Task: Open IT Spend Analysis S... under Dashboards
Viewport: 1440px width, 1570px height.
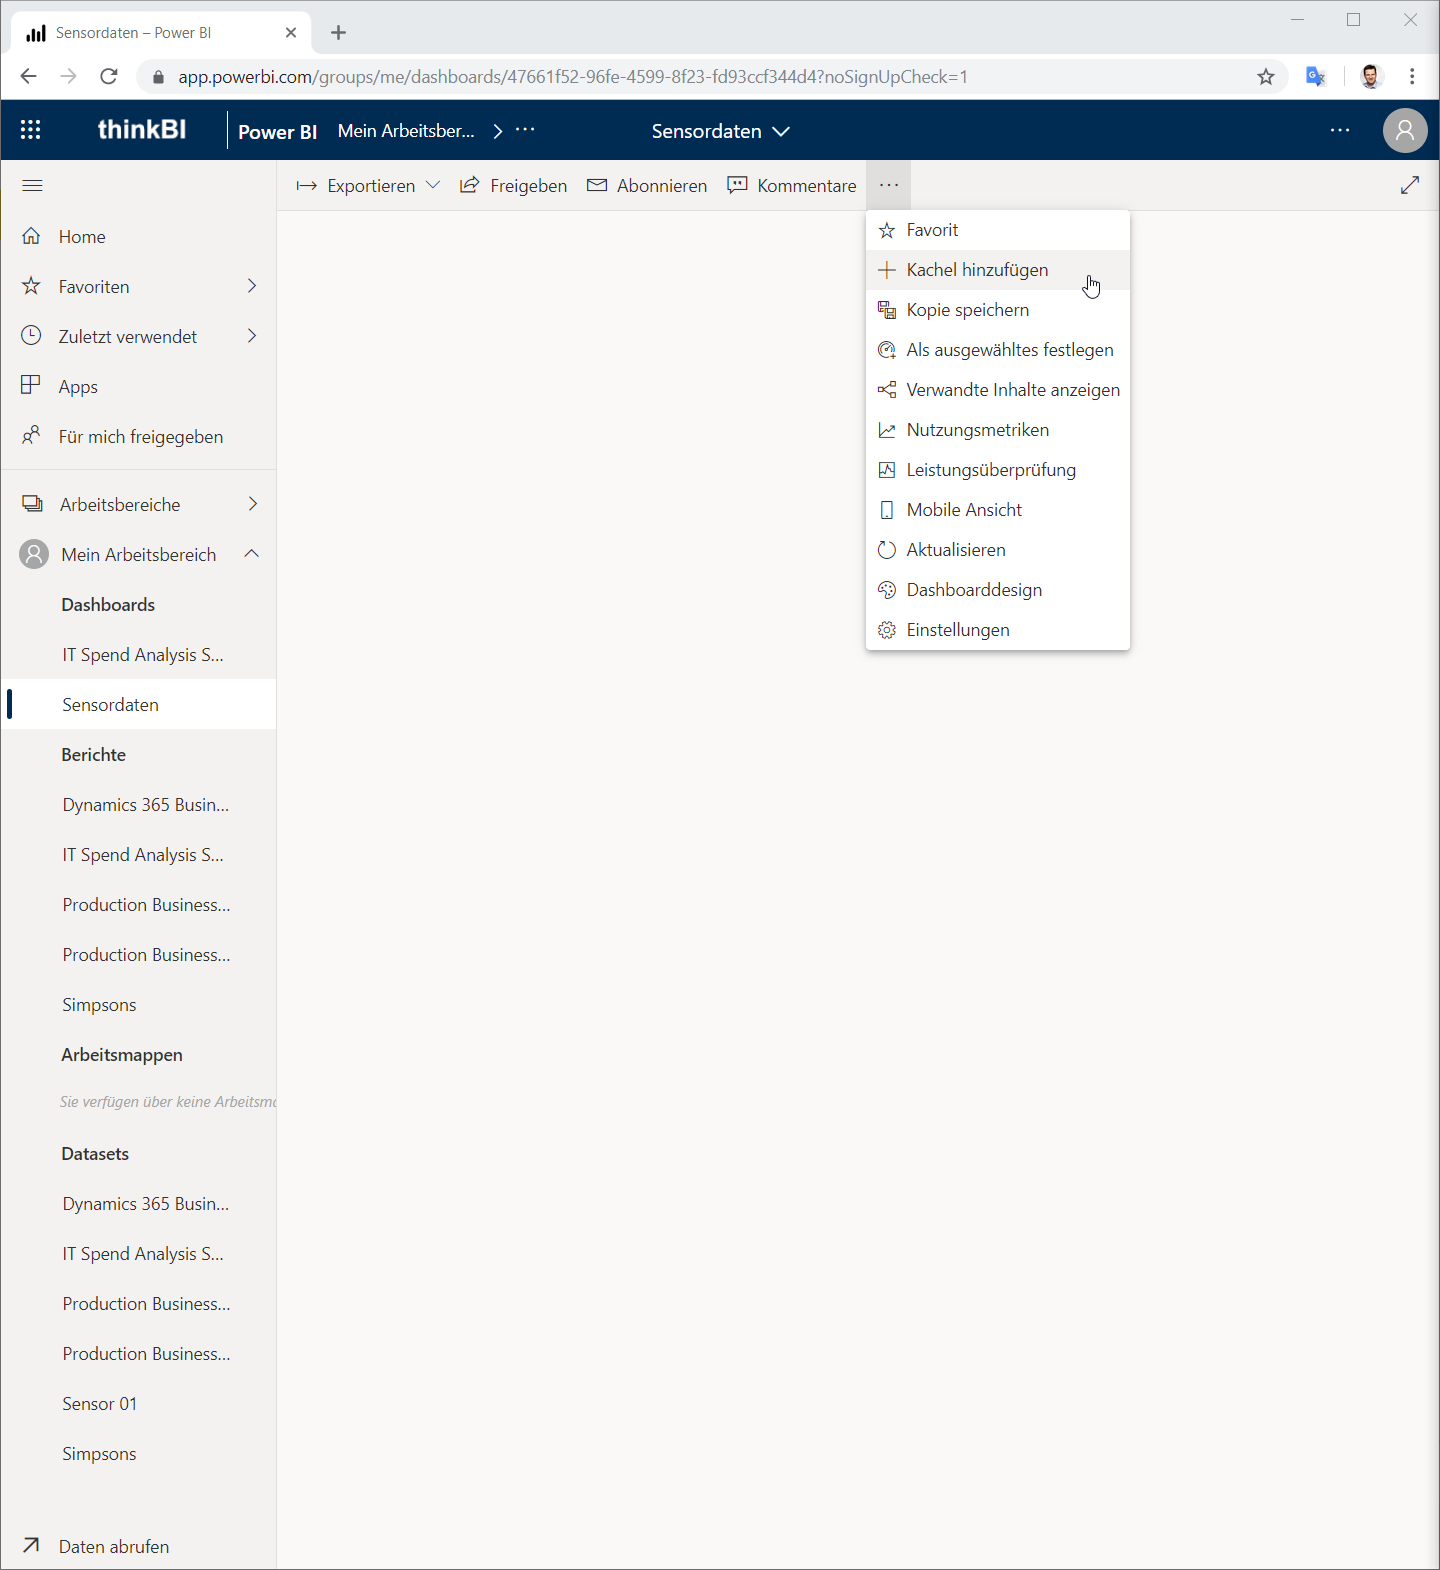Action: pyautogui.click(x=139, y=654)
